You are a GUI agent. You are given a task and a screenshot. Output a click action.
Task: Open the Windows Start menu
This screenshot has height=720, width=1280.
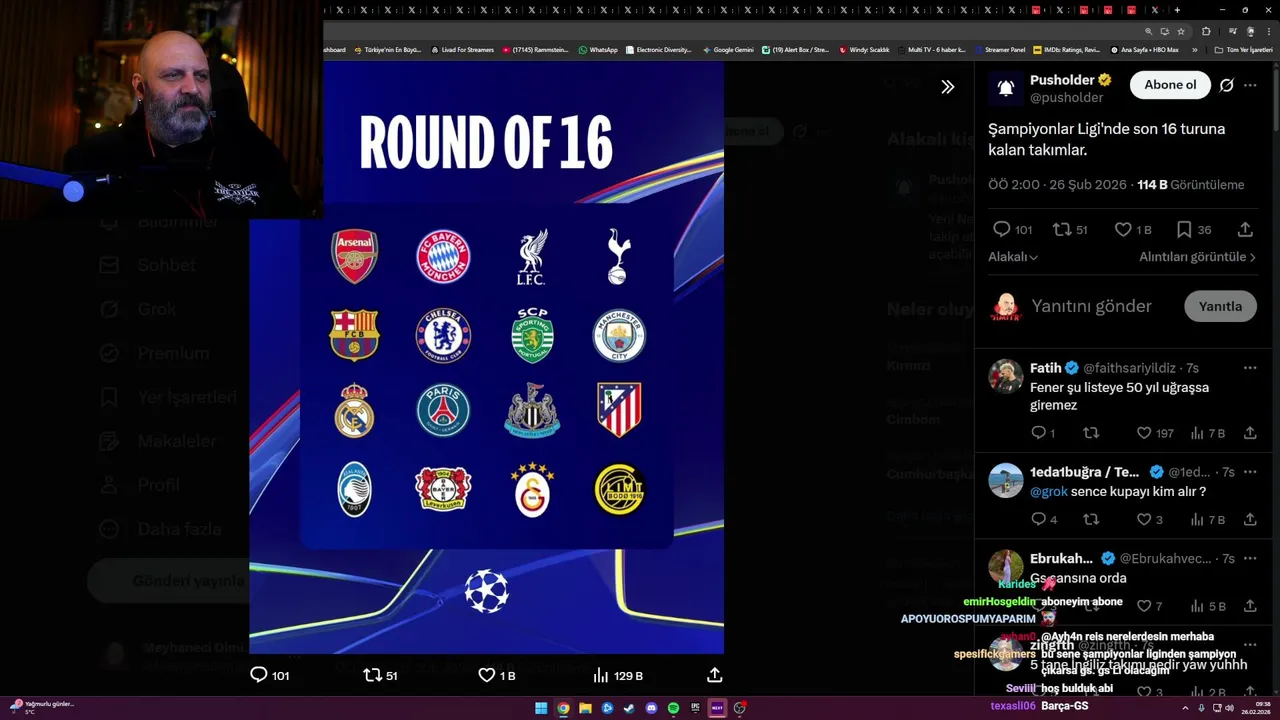[541, 708]
